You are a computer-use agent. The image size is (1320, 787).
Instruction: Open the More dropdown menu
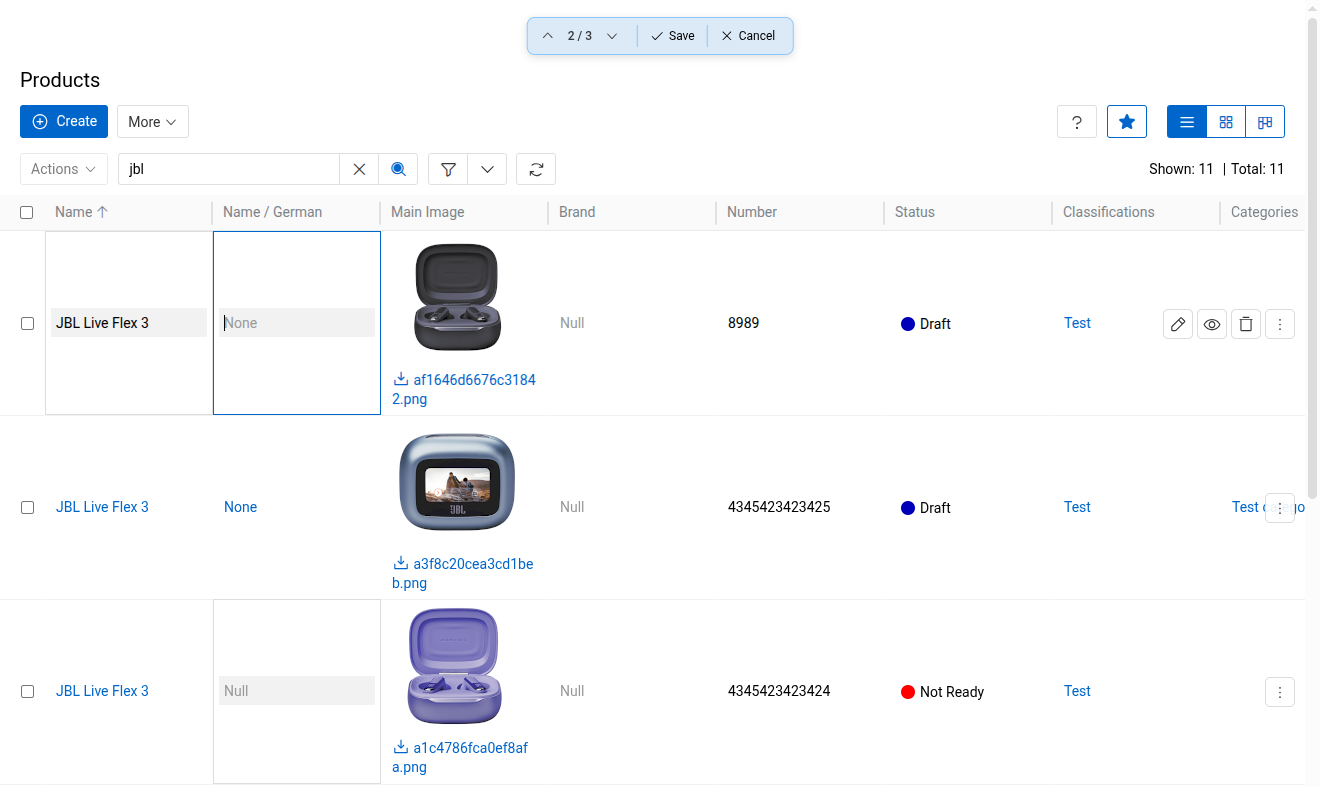(153, 121)
